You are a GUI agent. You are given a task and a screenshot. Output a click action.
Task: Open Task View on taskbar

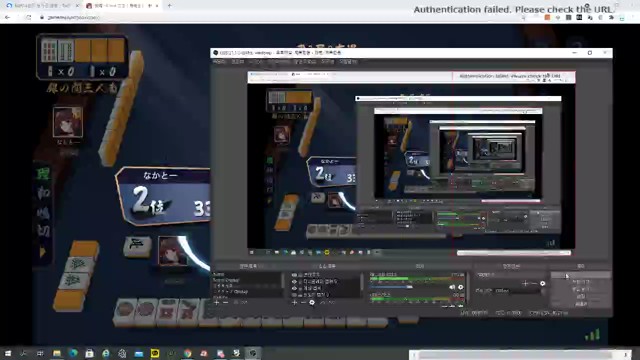point(40,353)
